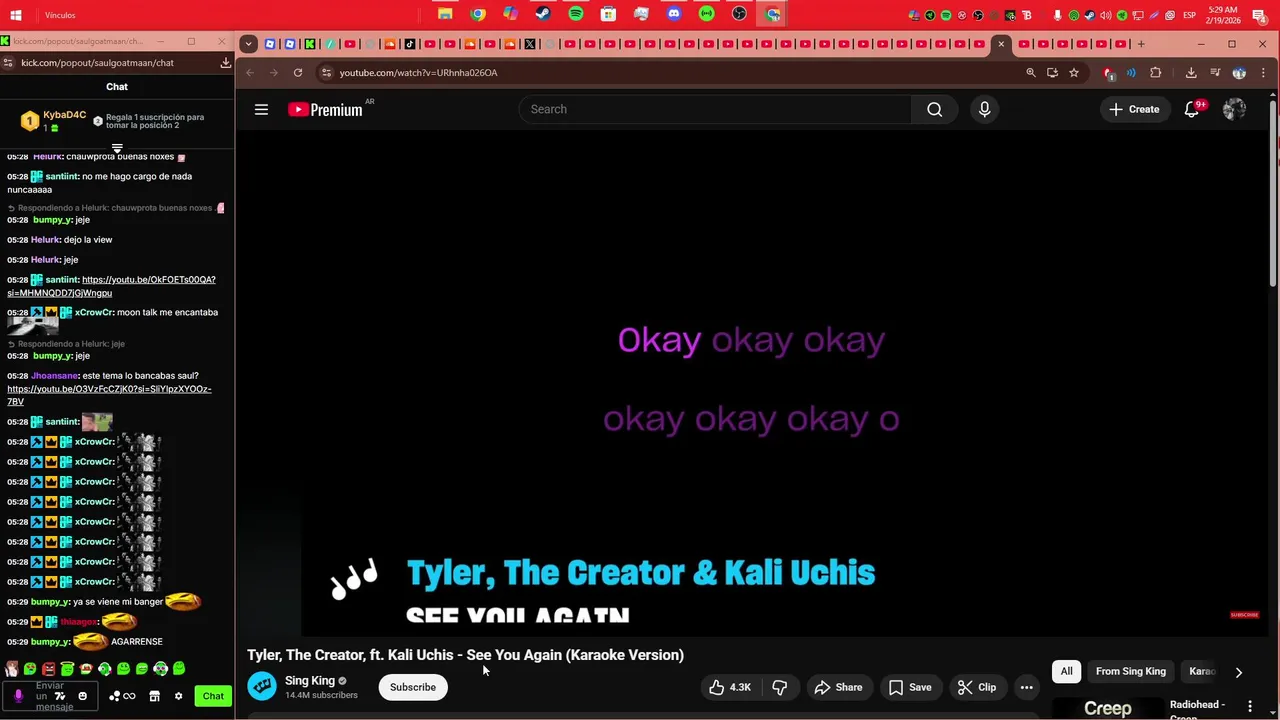Open the Kick shop icon

154,696
